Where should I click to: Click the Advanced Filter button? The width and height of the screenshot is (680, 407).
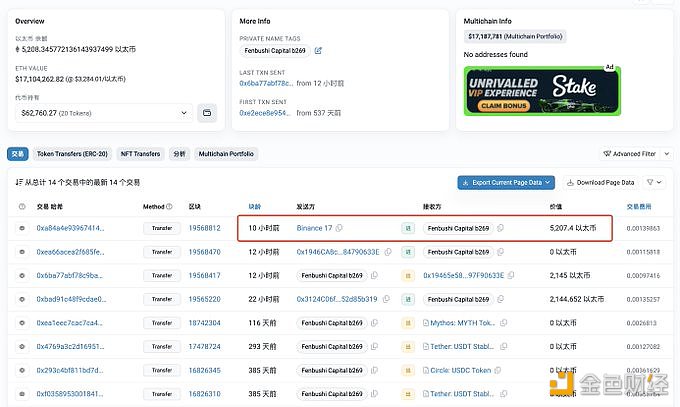(x=630, y=154)
